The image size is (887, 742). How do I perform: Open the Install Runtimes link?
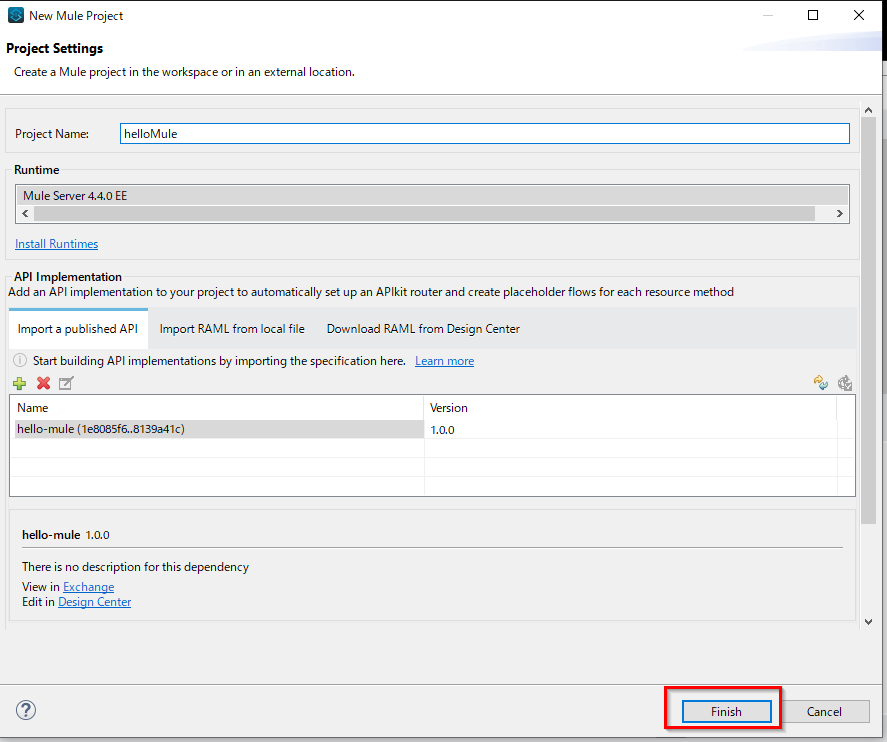click(56, 243)
